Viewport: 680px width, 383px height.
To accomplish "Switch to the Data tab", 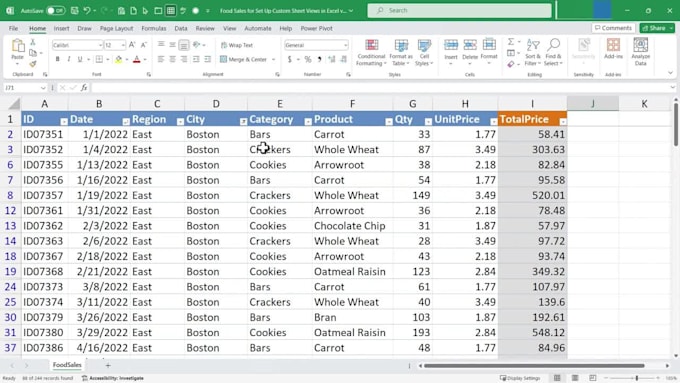I will coord(181,29).
